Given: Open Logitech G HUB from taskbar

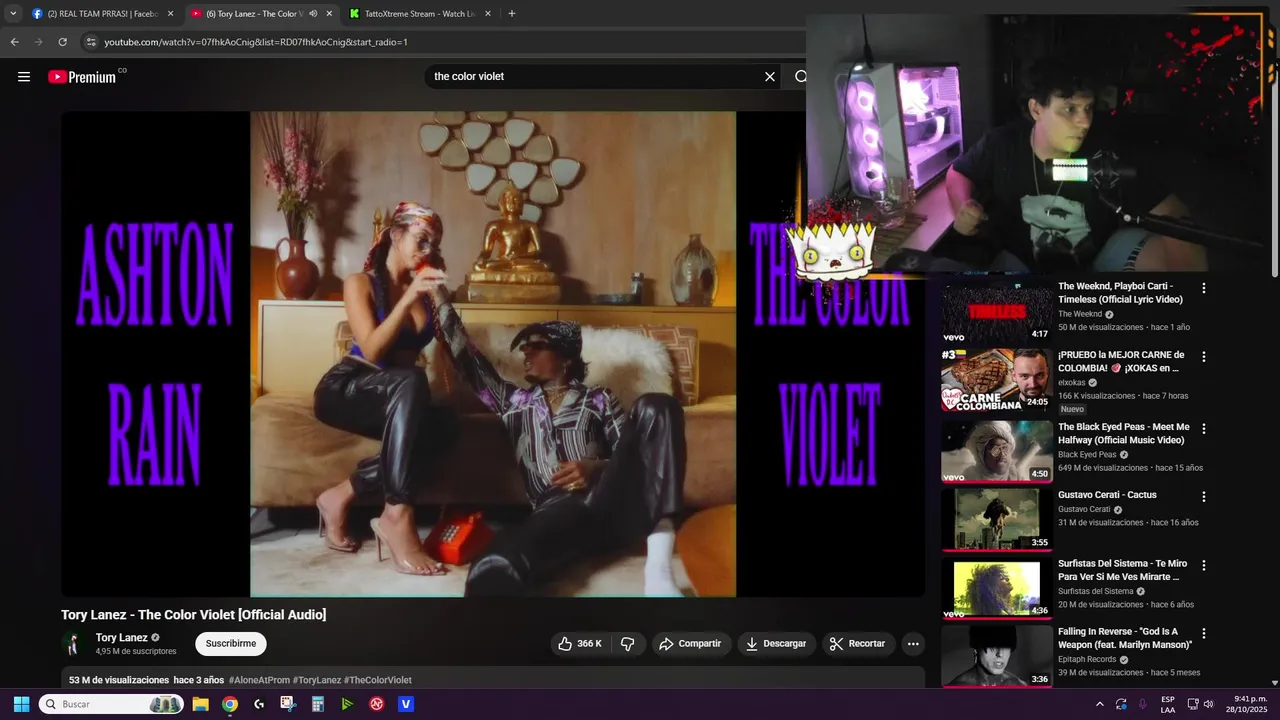Looking at the screenshot, I should point(259,704).
